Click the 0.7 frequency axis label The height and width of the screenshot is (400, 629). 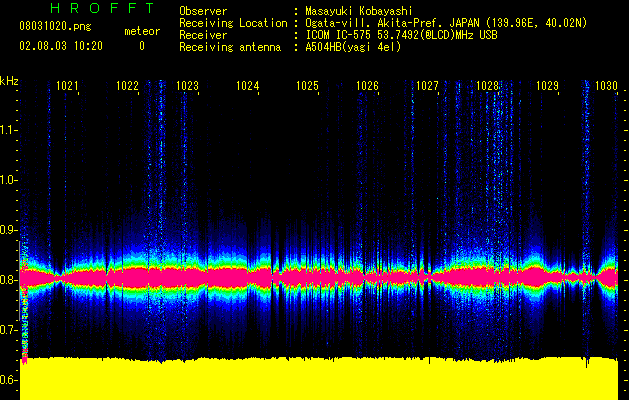tap(7, 330)
